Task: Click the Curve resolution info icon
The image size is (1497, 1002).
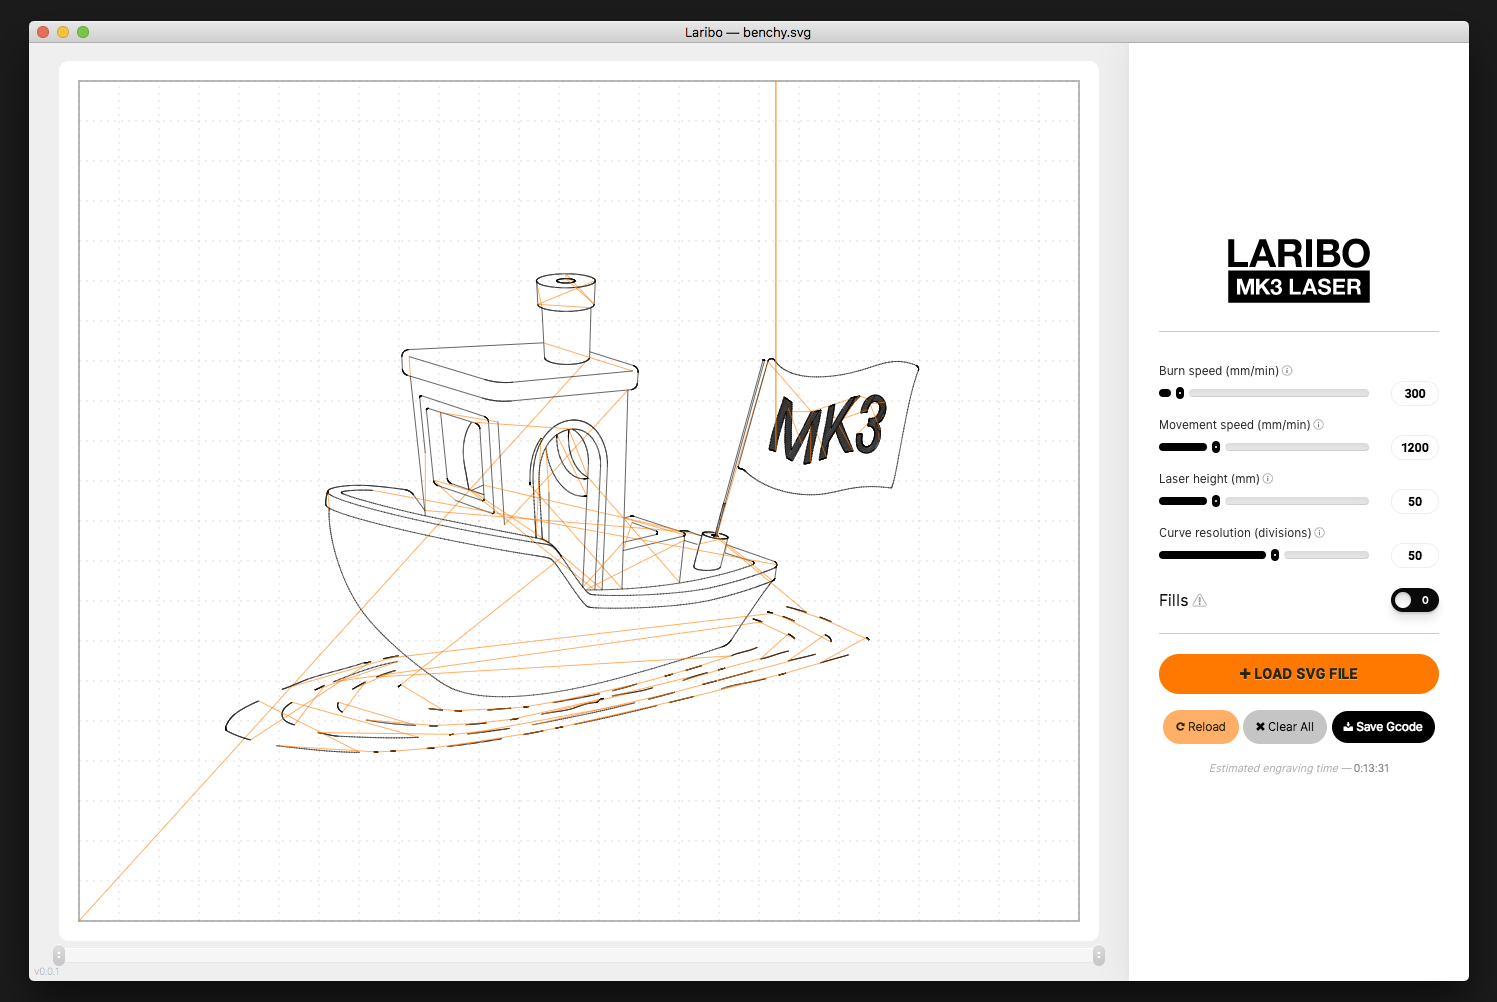Action: (x=1319, y=532)
